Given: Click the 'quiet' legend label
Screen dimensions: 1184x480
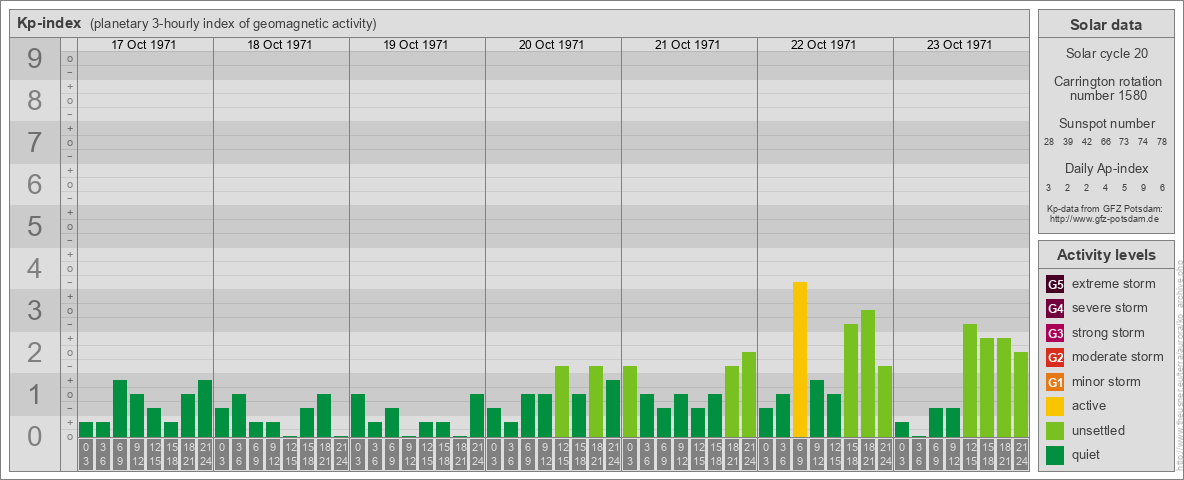Looking at the screenshot, I should [x=1088, y=455].
